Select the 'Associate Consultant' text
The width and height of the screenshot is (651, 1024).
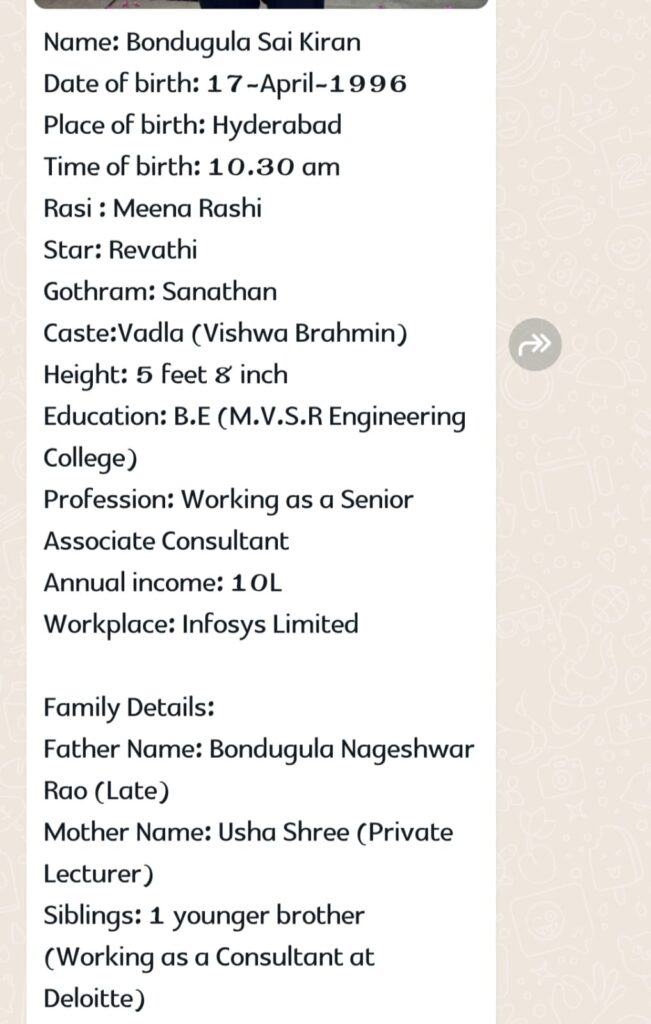tap(166, 541)
